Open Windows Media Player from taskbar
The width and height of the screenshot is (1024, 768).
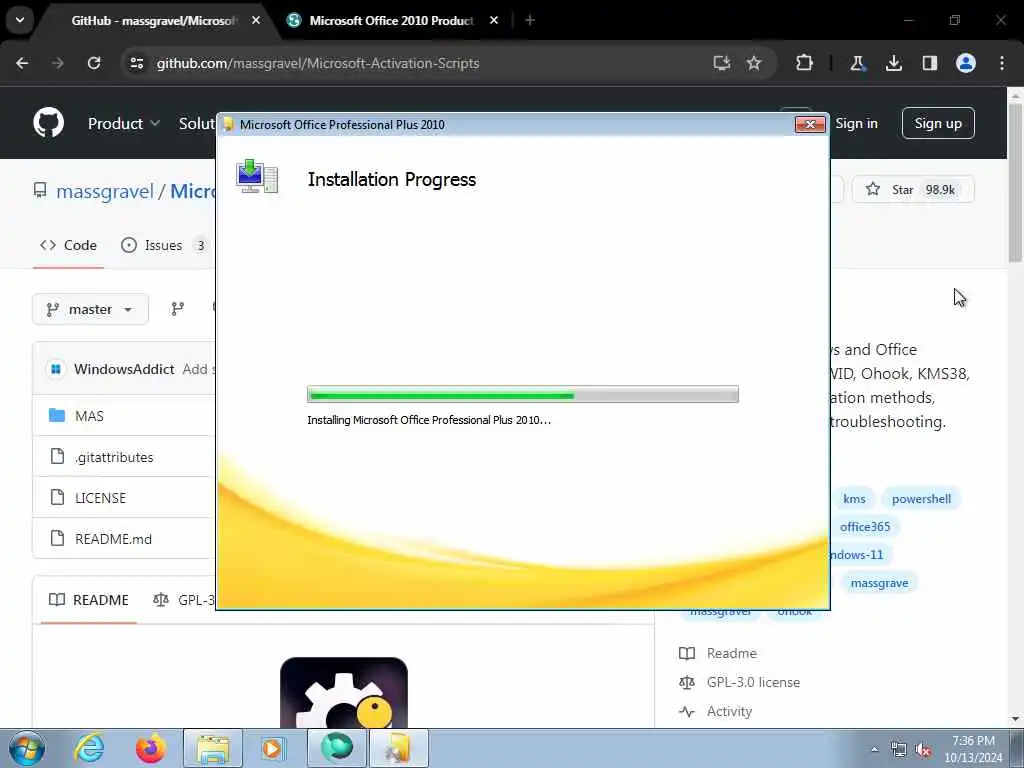[x=272, y=748]
